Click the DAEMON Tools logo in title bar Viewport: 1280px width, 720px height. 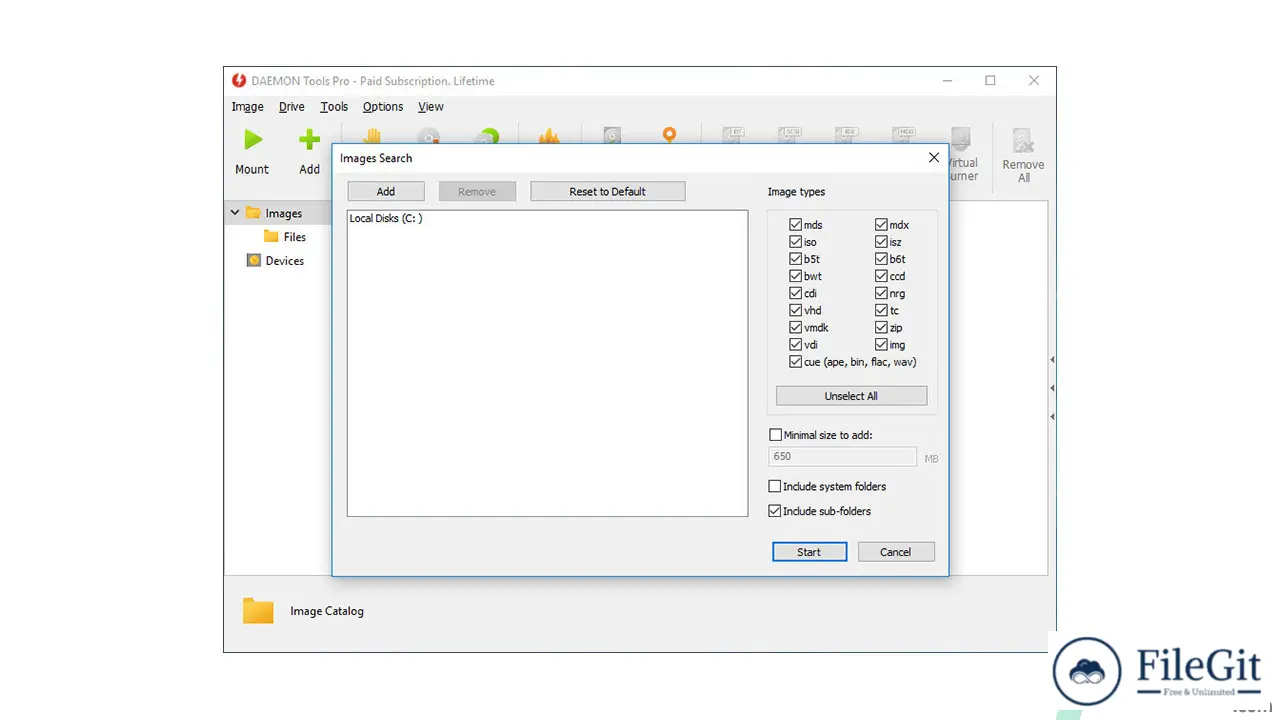(239, 81)
